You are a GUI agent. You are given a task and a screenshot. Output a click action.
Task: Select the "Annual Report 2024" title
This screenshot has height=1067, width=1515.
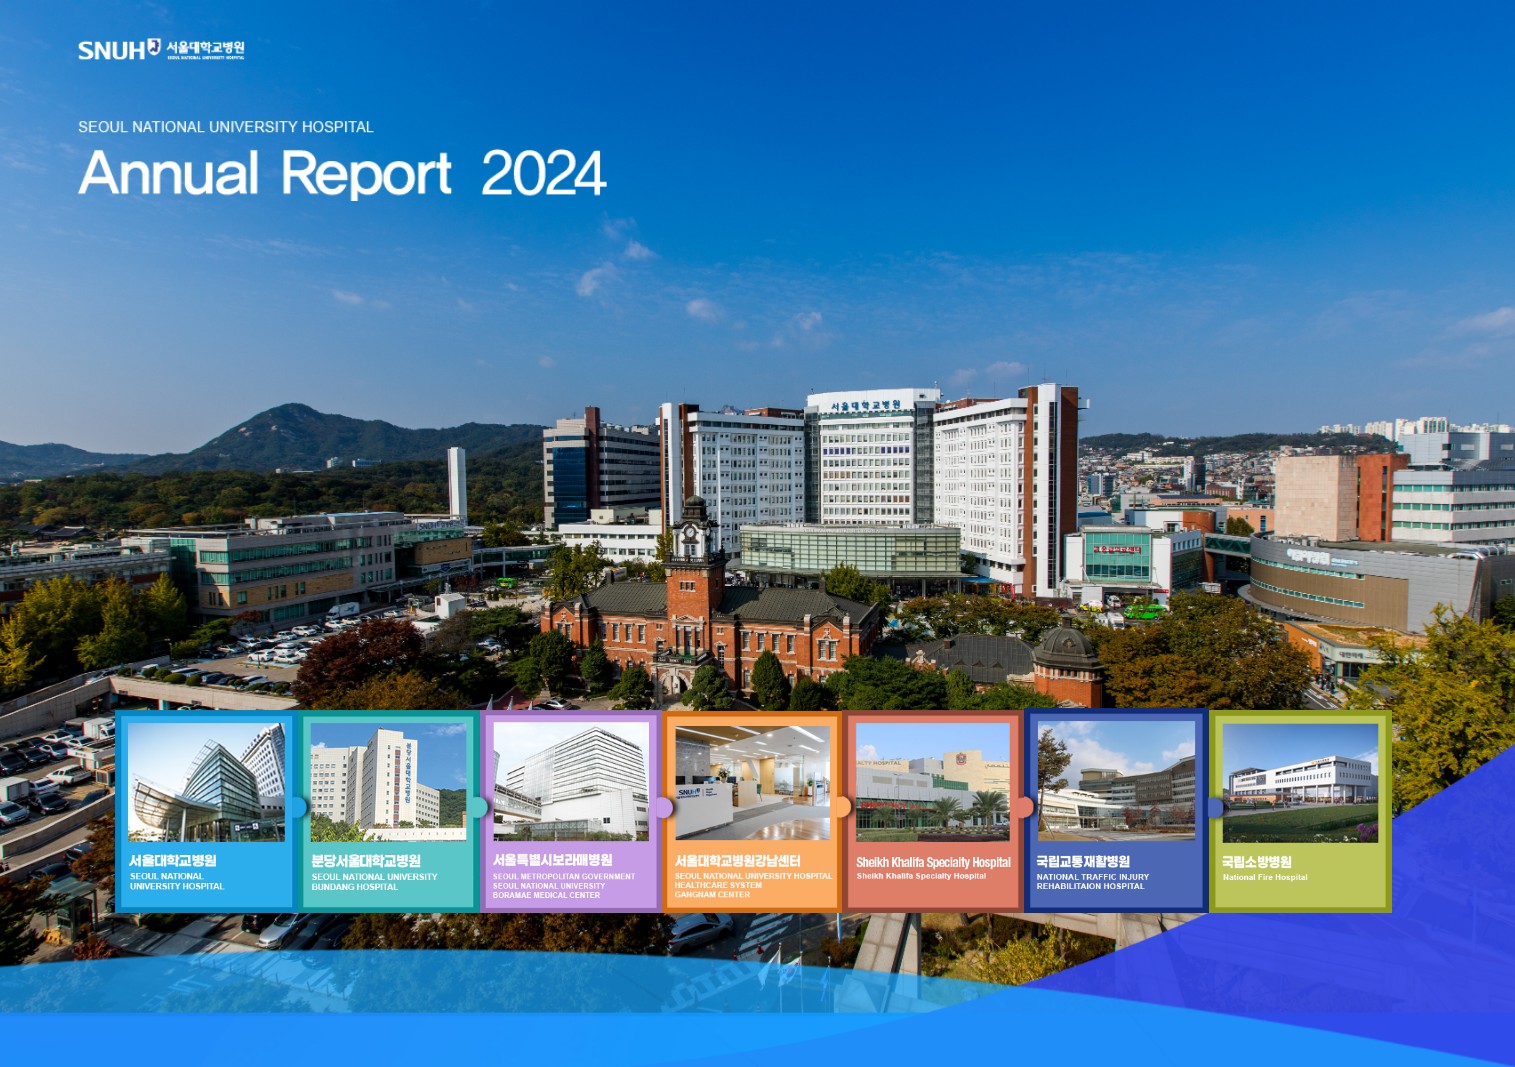(342, 174)
